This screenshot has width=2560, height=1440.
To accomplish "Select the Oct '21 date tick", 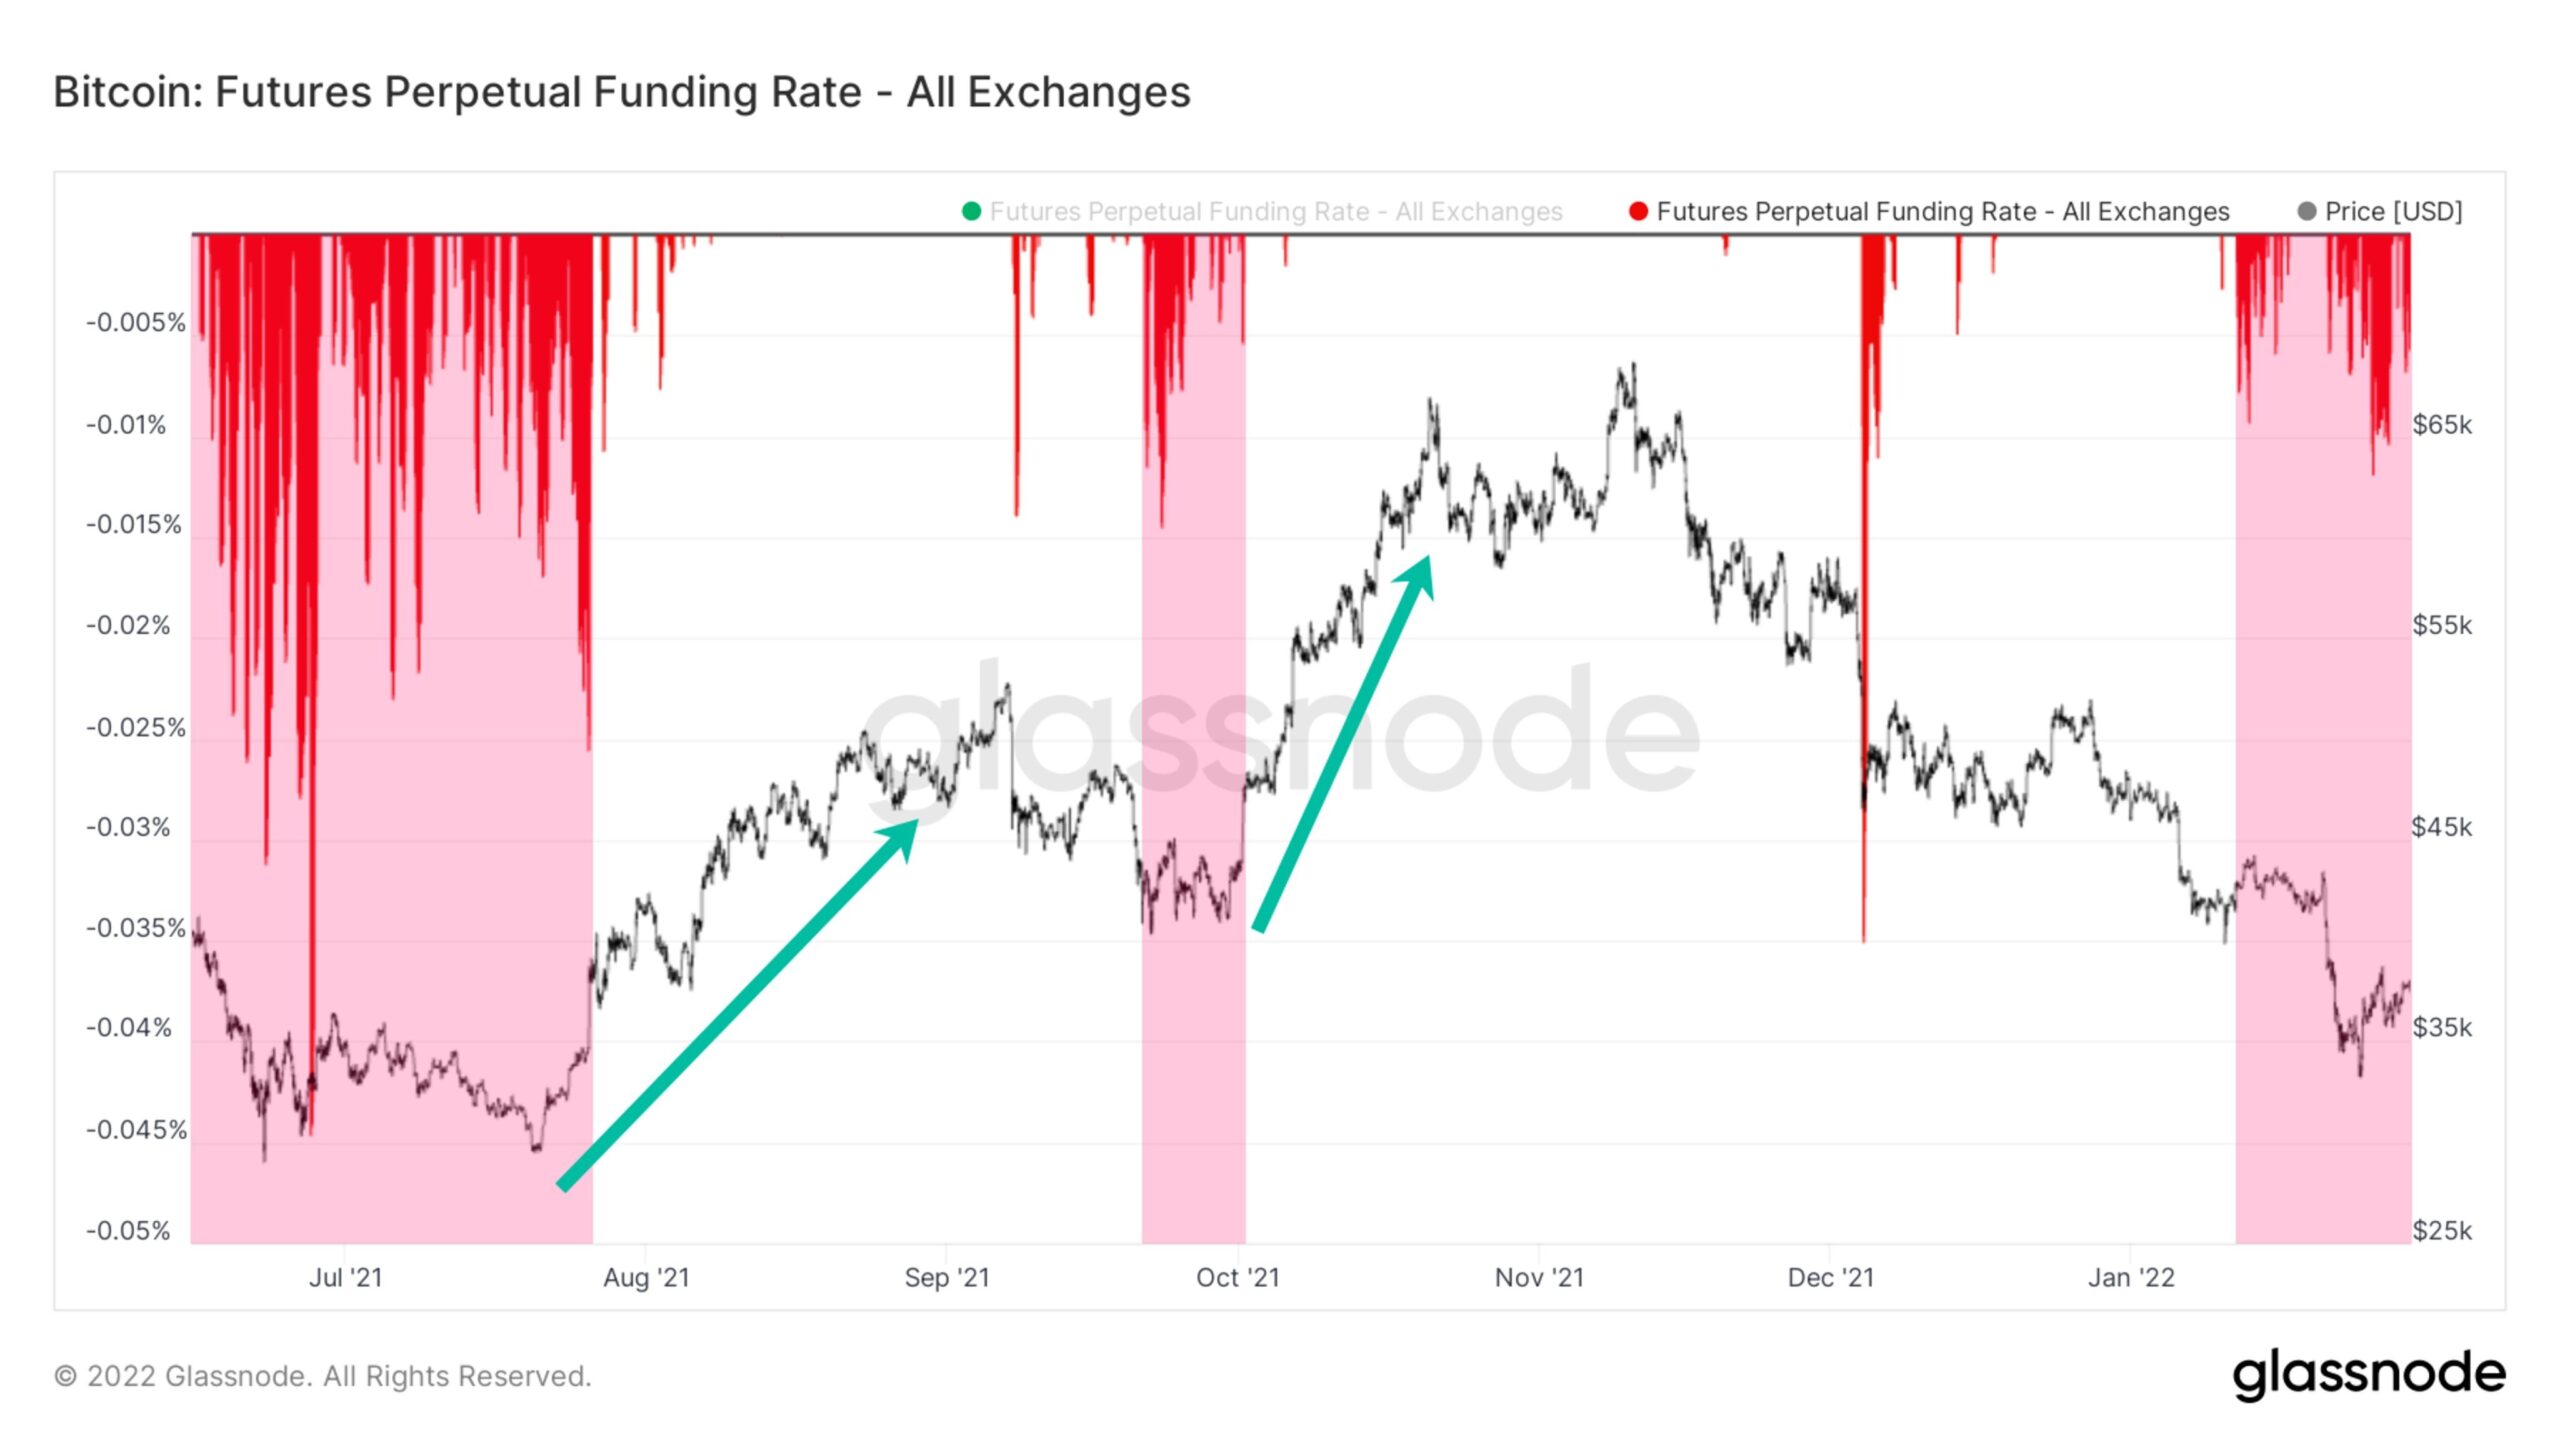I will click(x=1238, y=1277).
